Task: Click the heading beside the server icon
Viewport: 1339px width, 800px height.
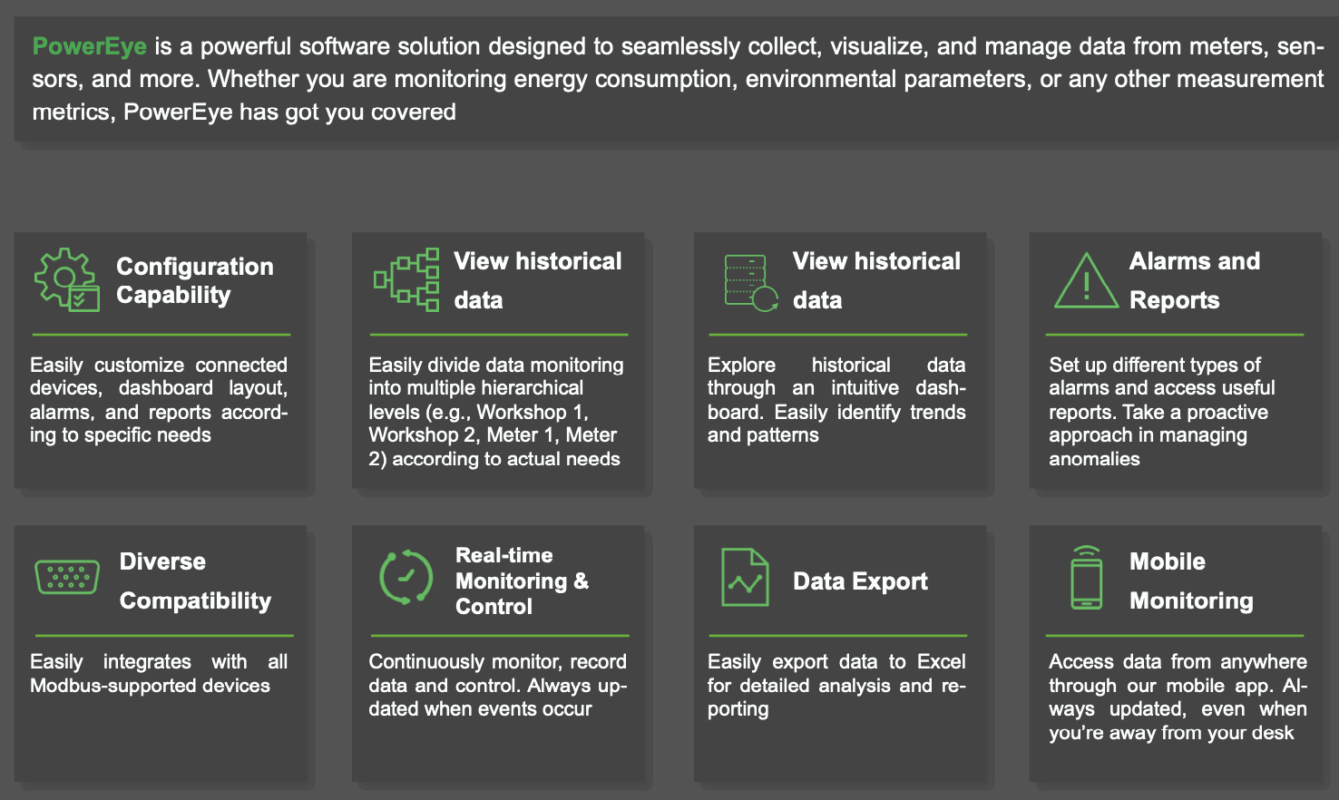Action: click(x=876, y=281)
